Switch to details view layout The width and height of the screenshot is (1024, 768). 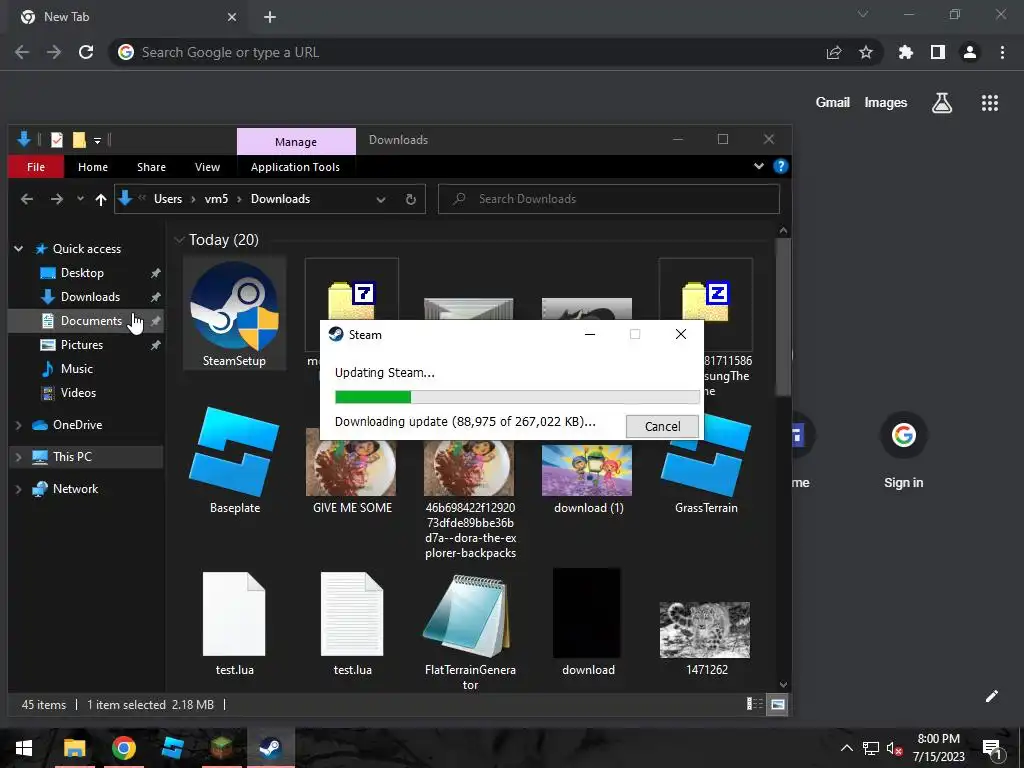point(755,704)
